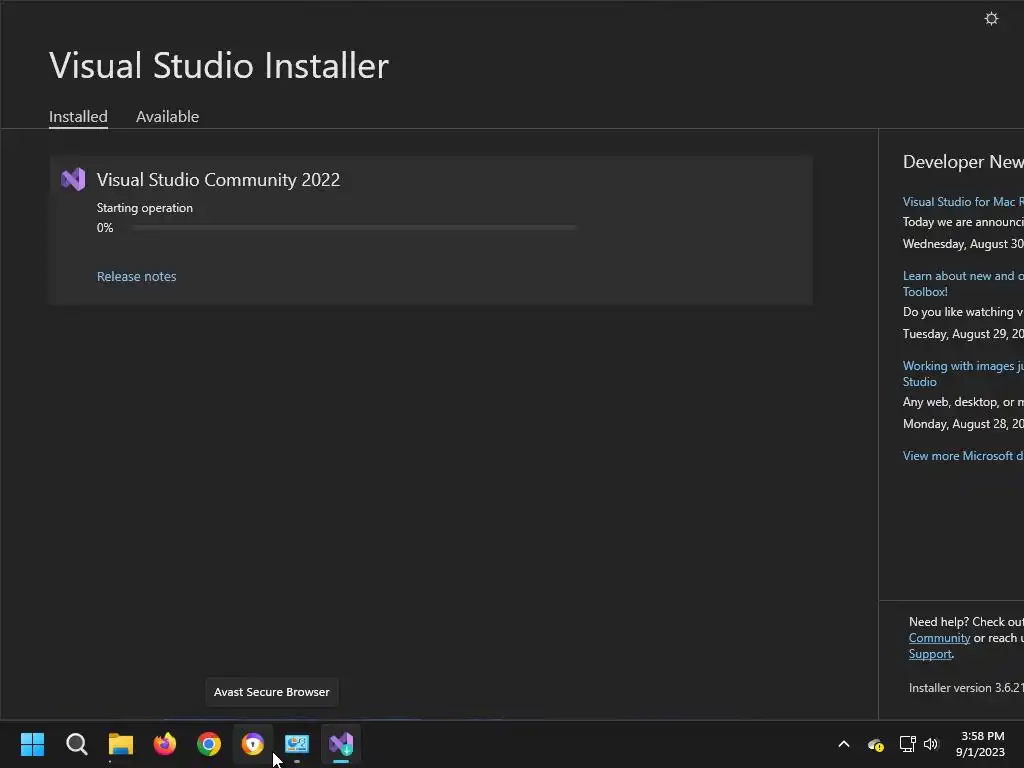Open the Release notes link

tap(136, 276)
